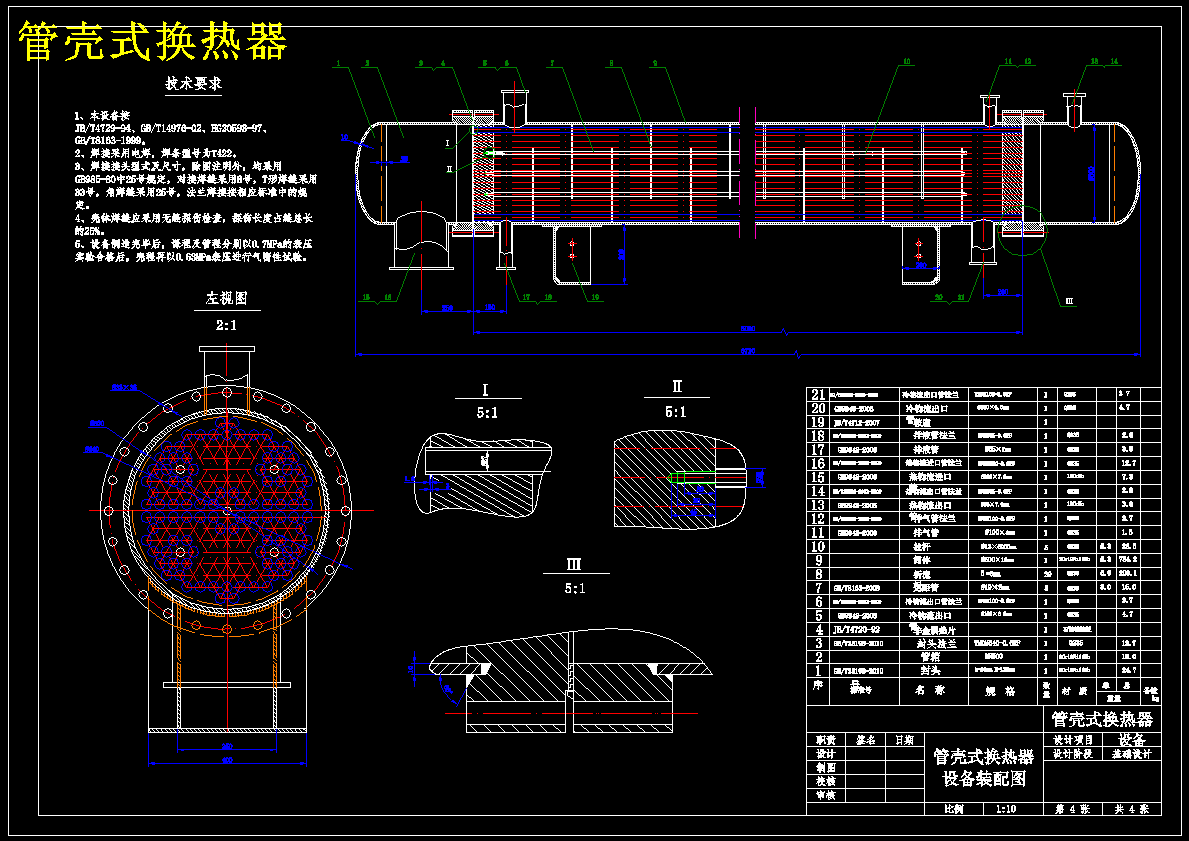Click the 左视图 view label
The width and height of the screenshot is (1189, 841).
(226, 299)
